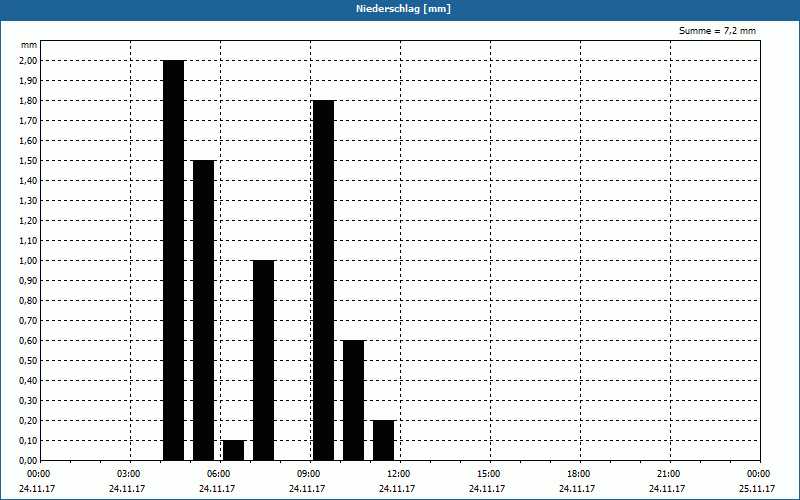Click the '1,80' y-axis label

point(28,101)
